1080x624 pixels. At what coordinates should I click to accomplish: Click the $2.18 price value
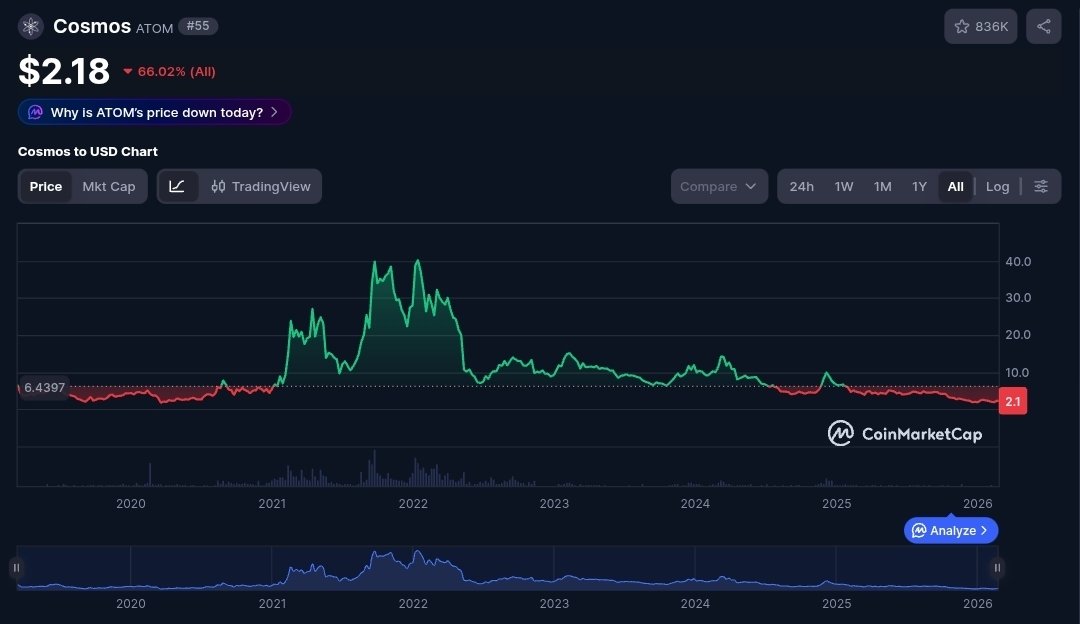(64, 71)
